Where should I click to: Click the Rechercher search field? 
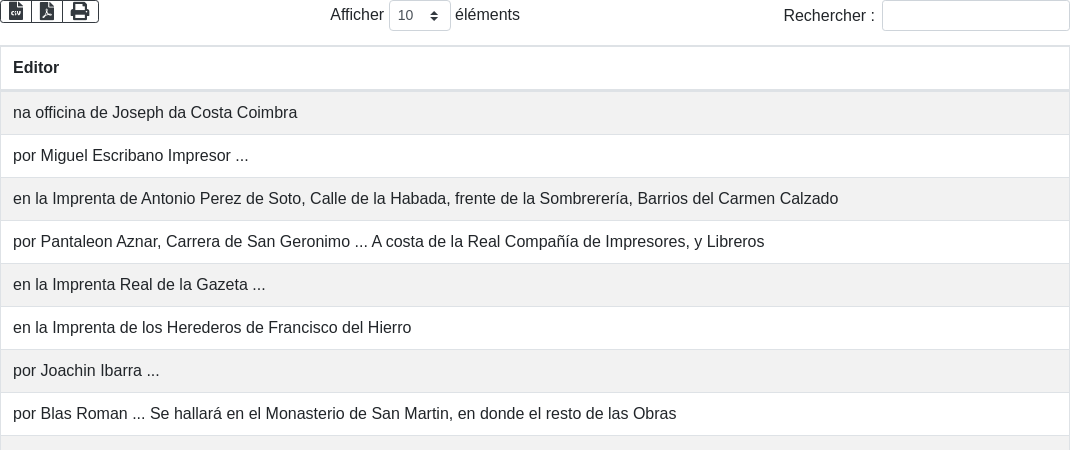[975, 16]
